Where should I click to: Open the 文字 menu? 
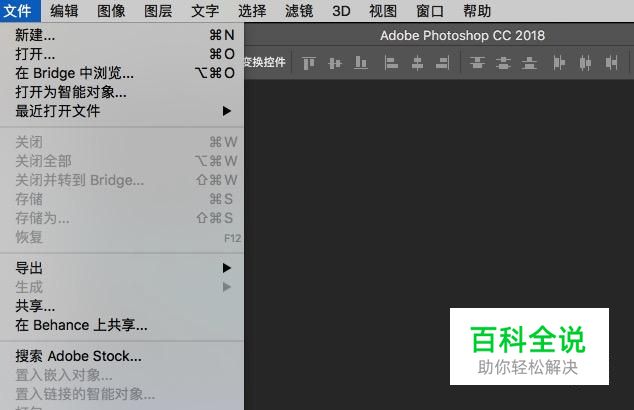205,11
